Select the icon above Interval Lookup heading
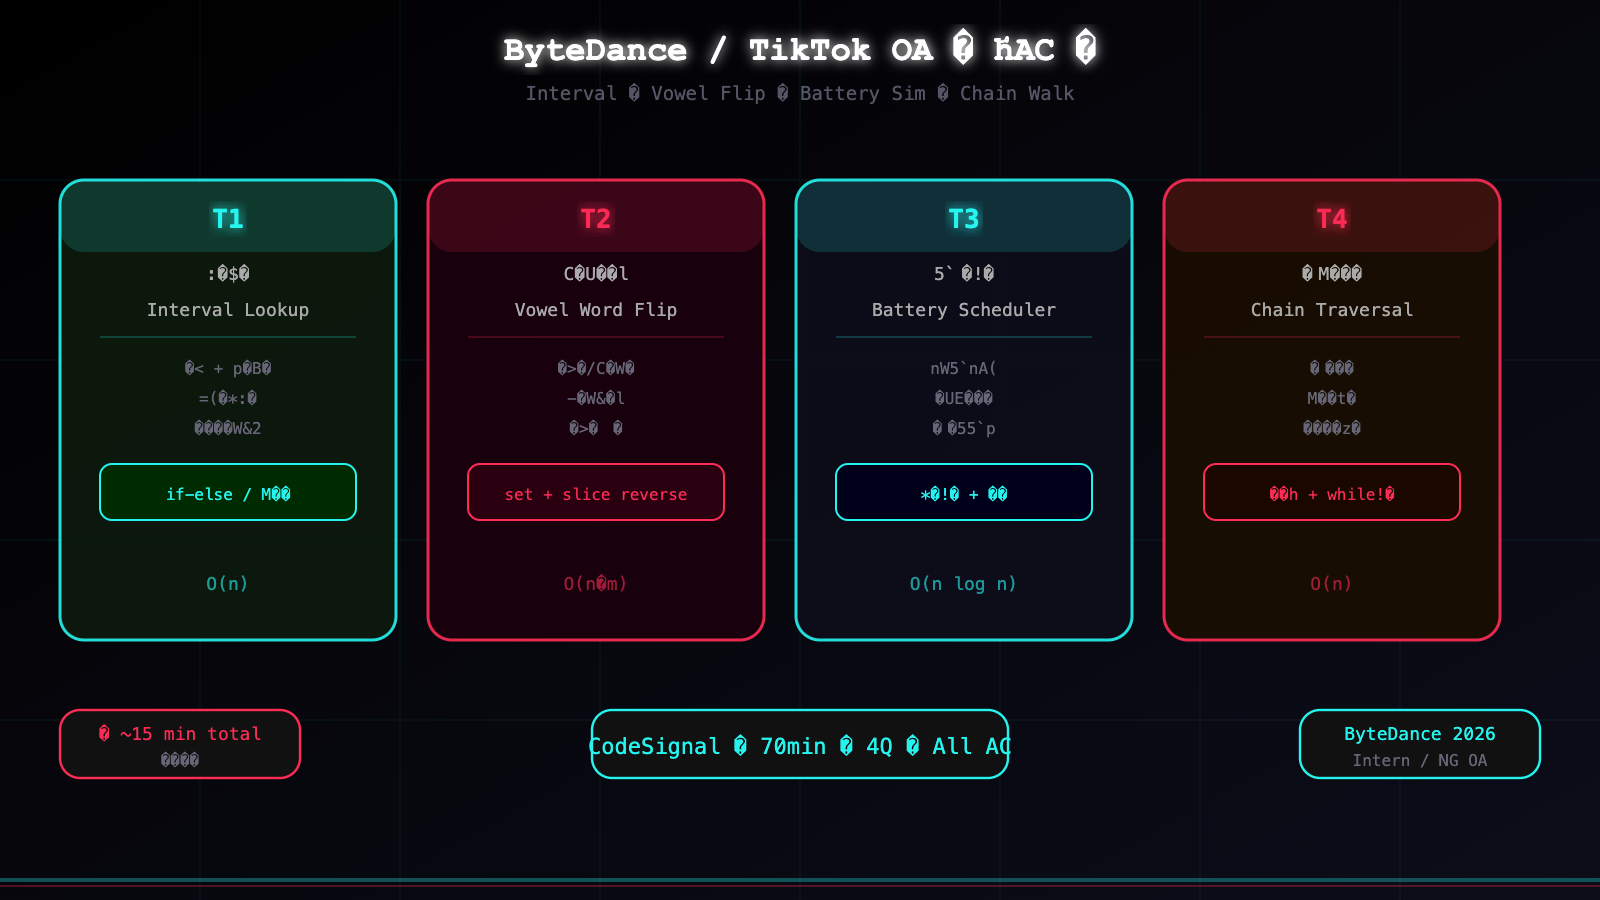Screen dimensions: 1600x900 tap(227, 272)
